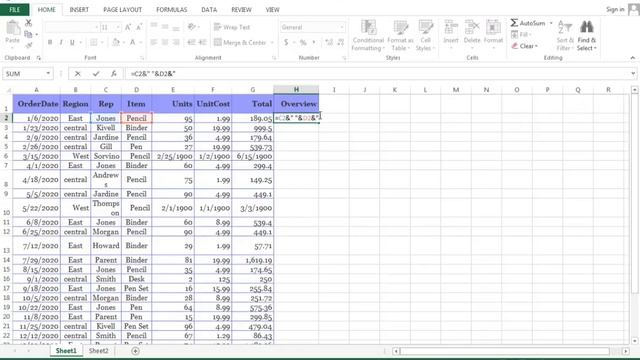Image resolution: width=640 pixels, height=360 pixels.
Task: Open Conditional Formatting menu
Action: [368, 36]
